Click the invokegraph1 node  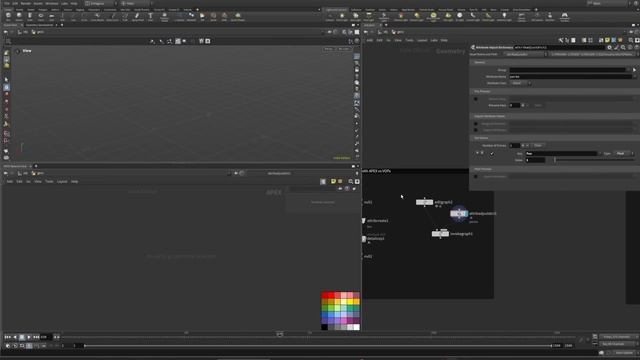[x=440, y=233]
